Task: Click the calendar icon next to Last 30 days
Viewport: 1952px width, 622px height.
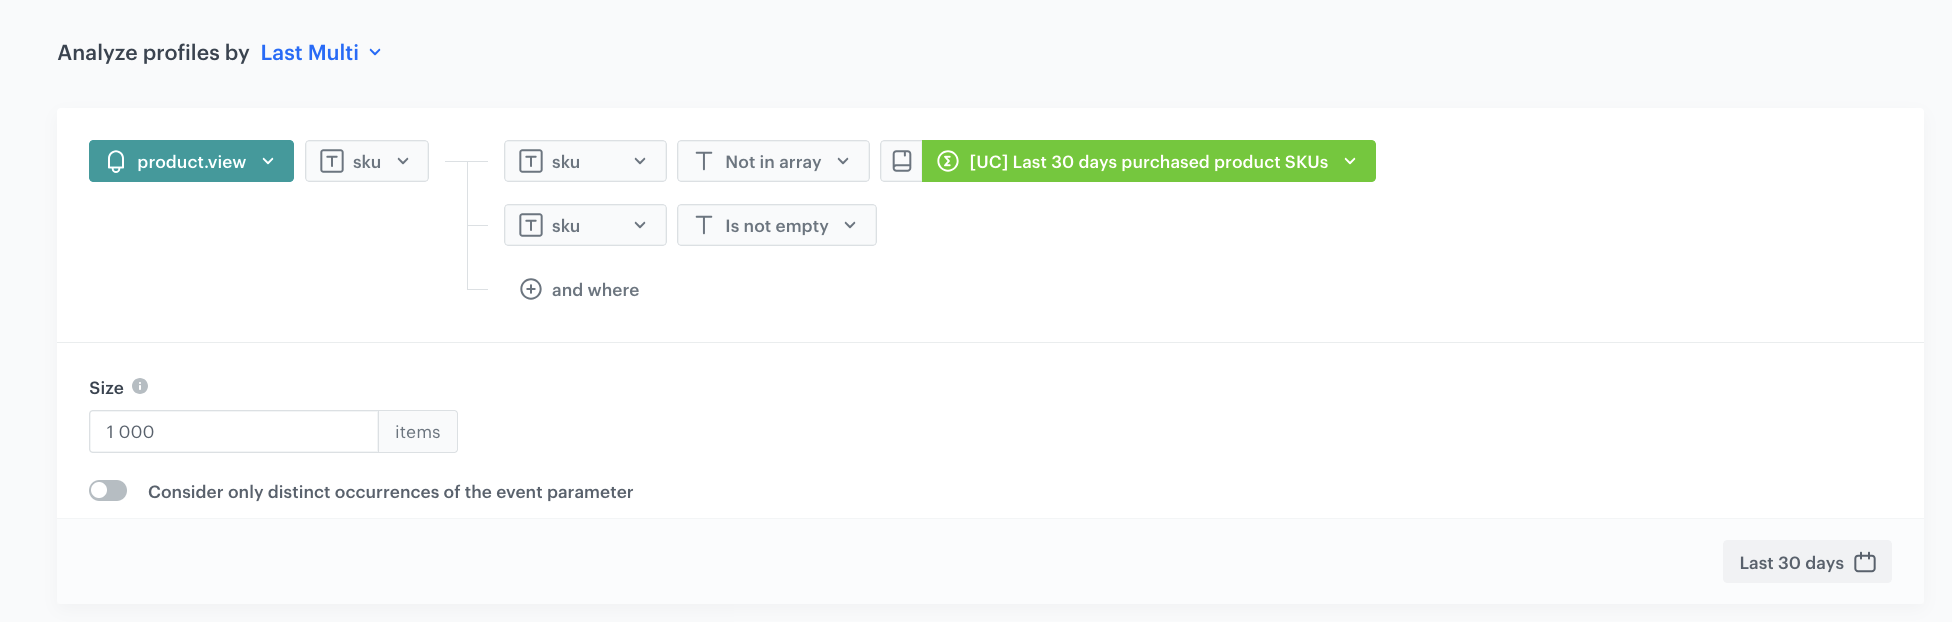Action: pos(1865,562)
